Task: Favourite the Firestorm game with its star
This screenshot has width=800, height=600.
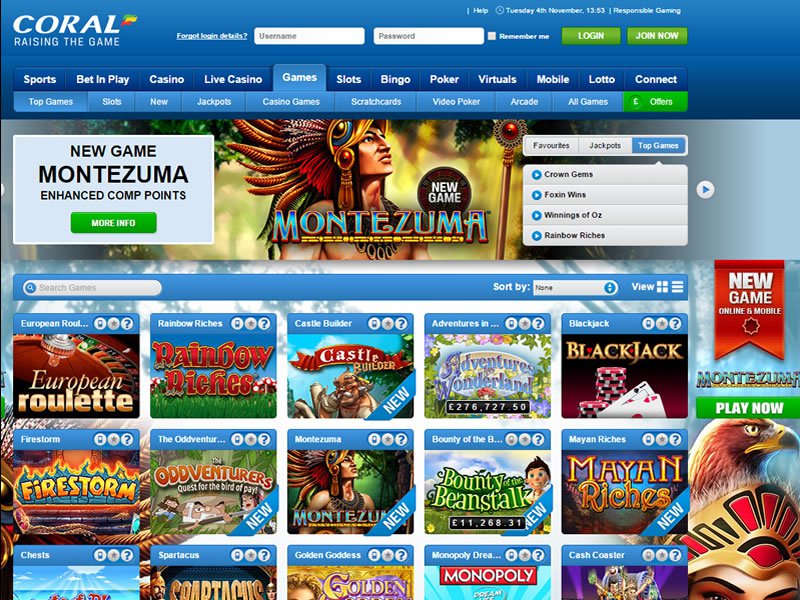Action: coord(113,439)
